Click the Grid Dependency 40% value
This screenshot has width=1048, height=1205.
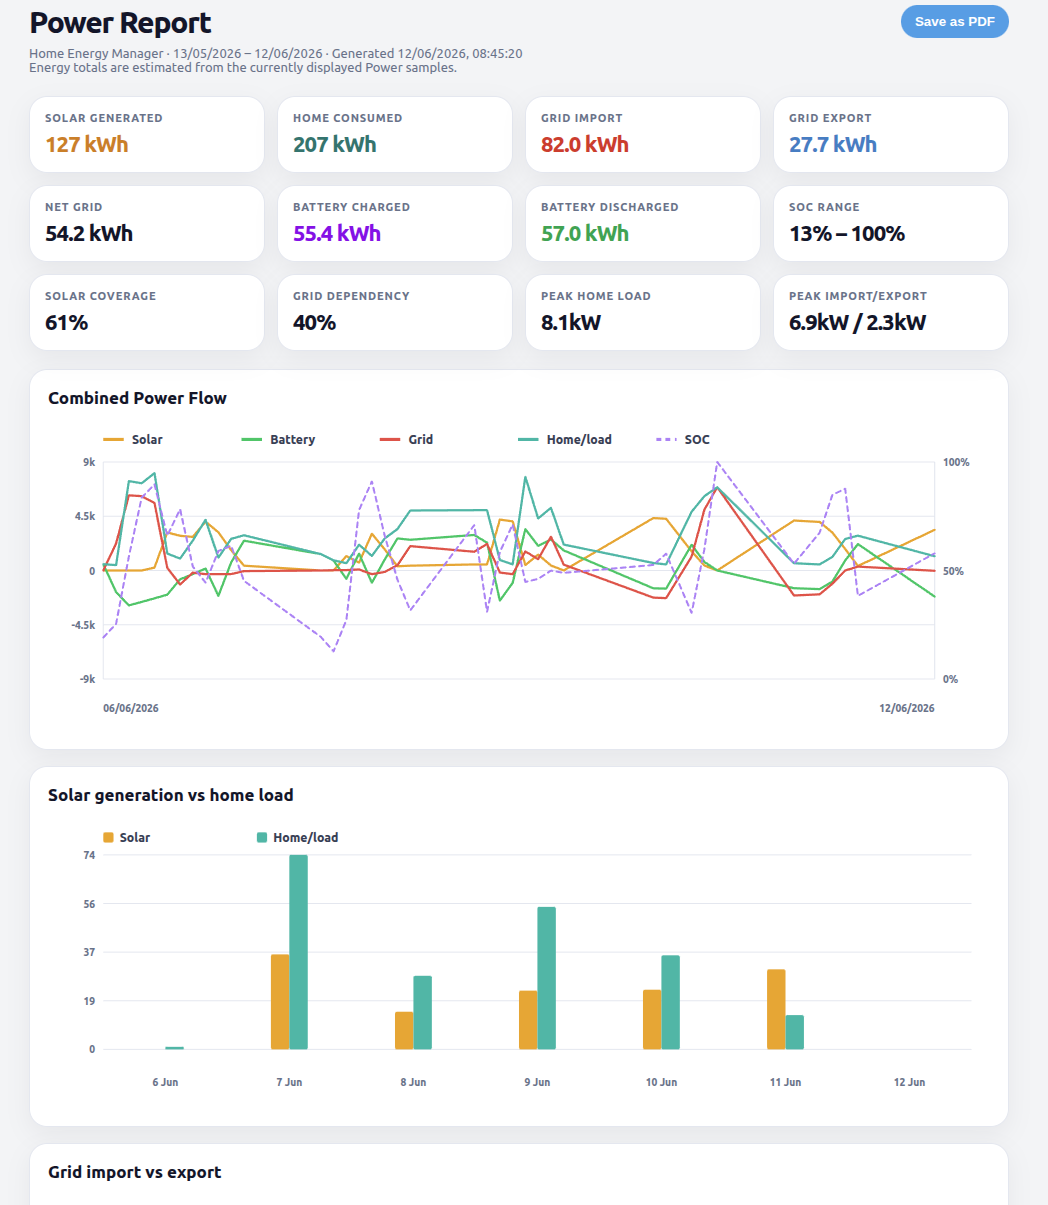[x=315, y=322]
